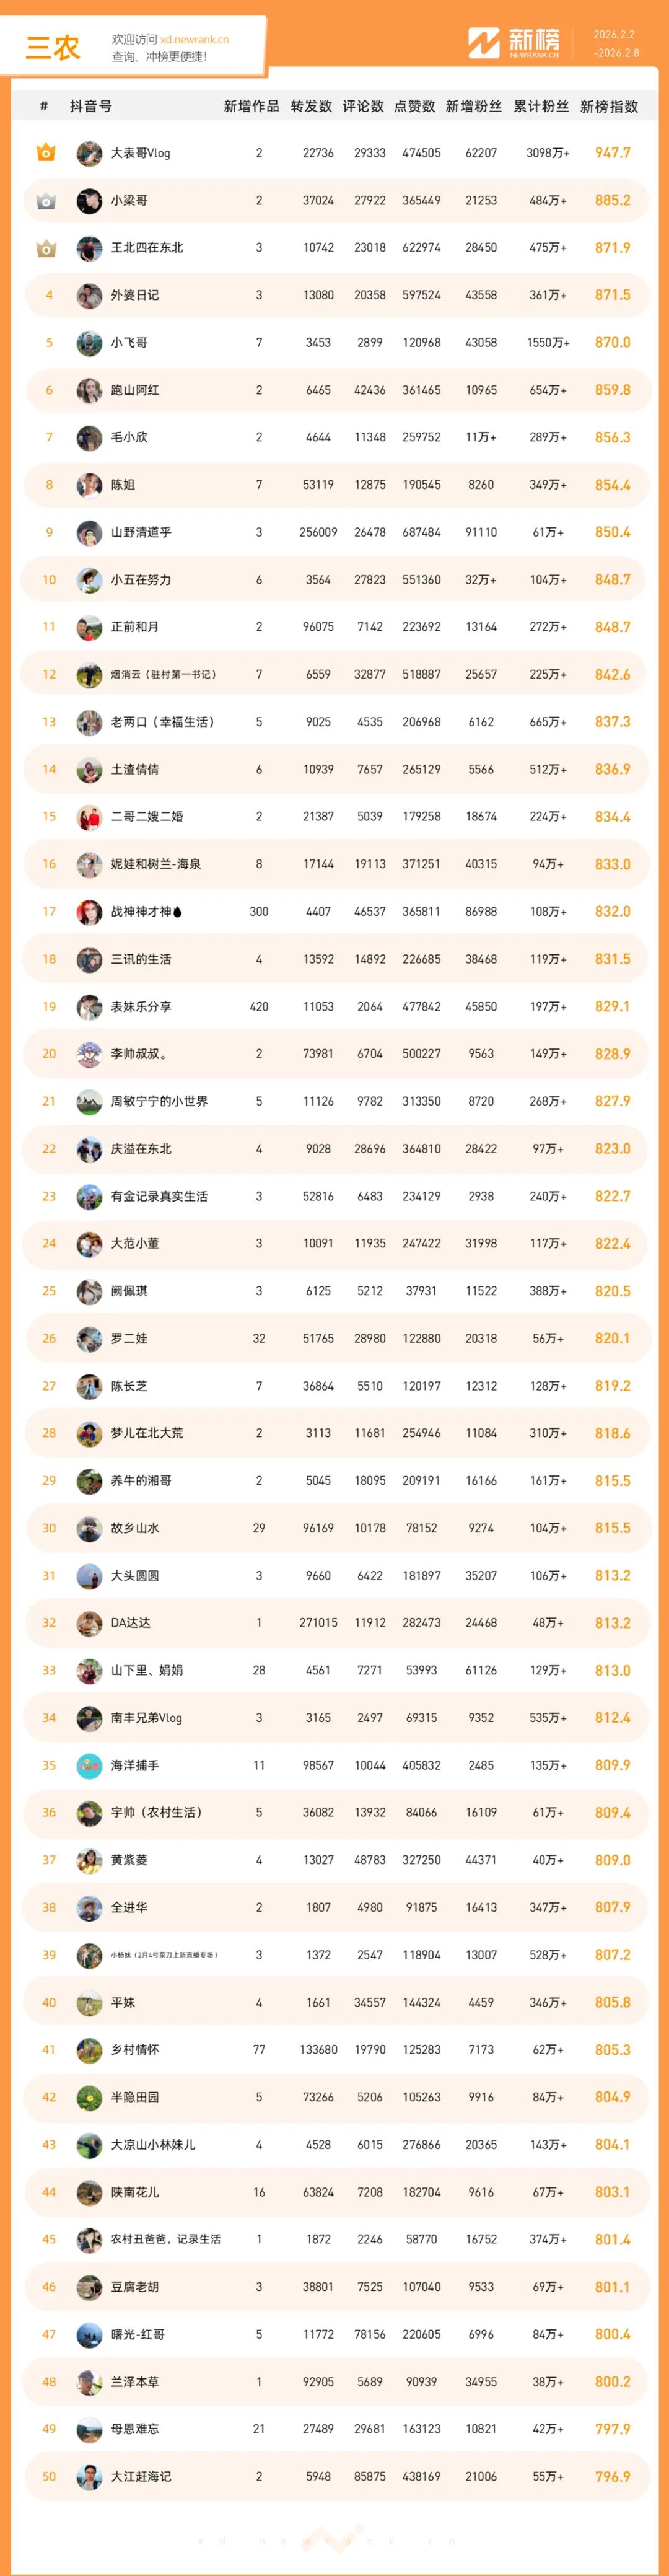669x2576 pixels.
Task: Click the 累计粉丝 column header
Action: [x=541, y=106]
